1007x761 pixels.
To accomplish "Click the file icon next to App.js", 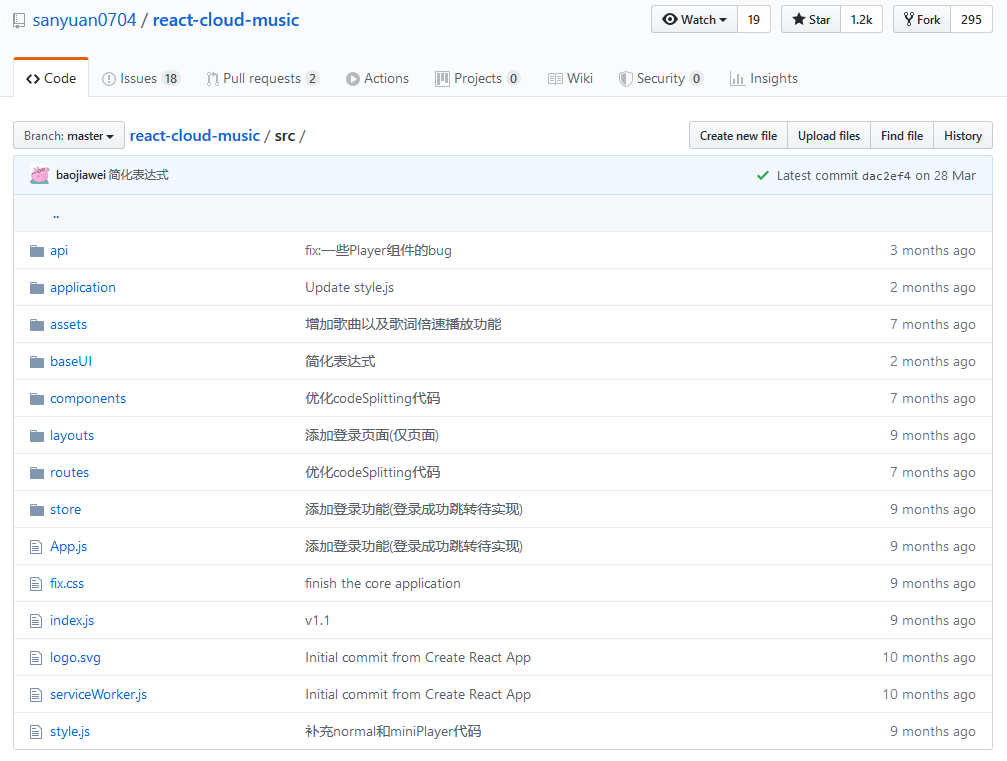I will (x=36, y=546).
